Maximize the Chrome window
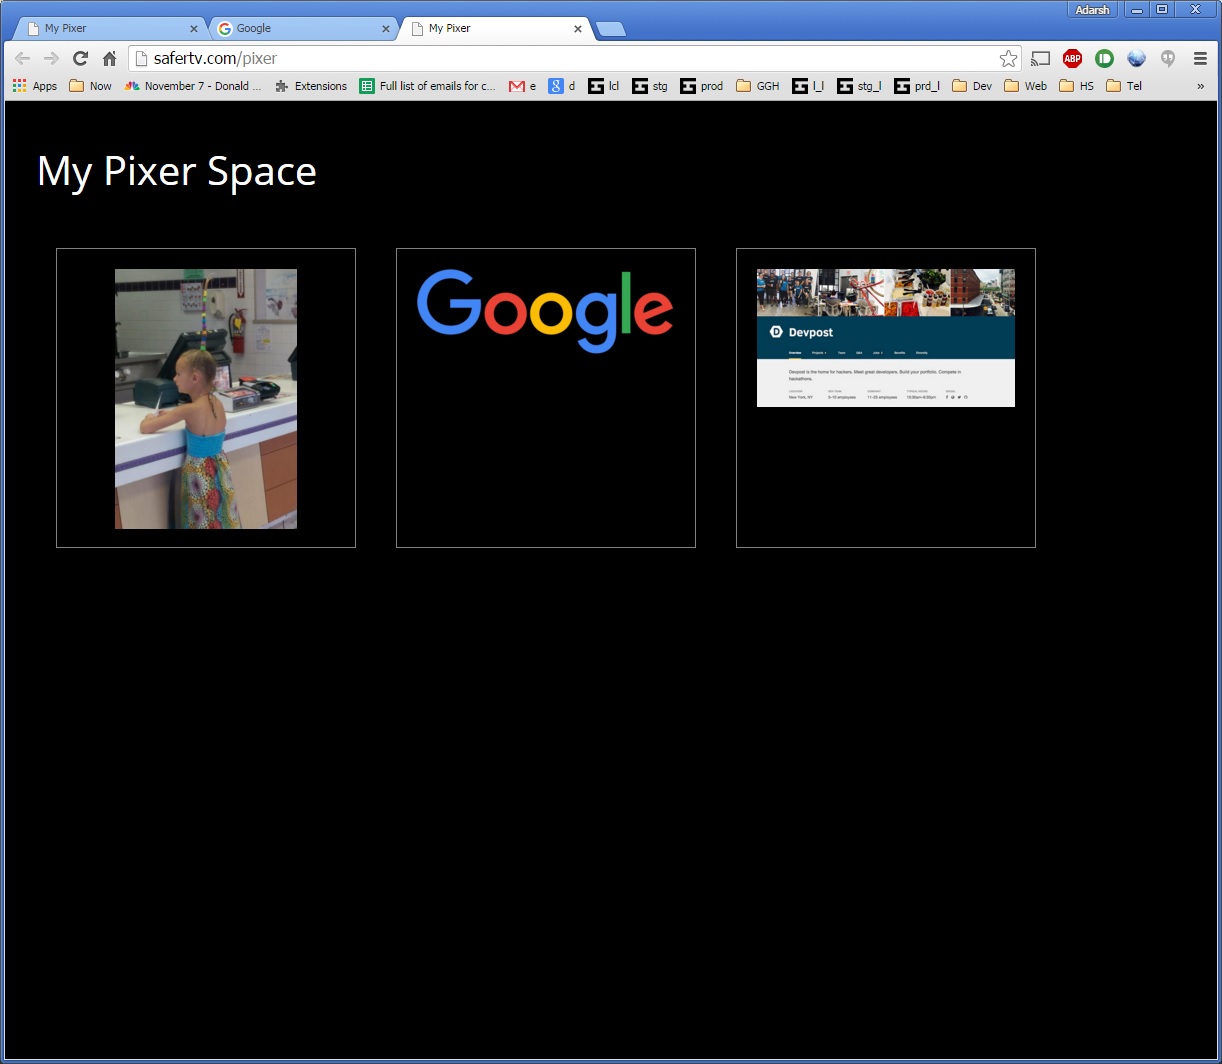Image resolution: width=1222 pixels, height=1064 pixels. [x=1162, y=10]
